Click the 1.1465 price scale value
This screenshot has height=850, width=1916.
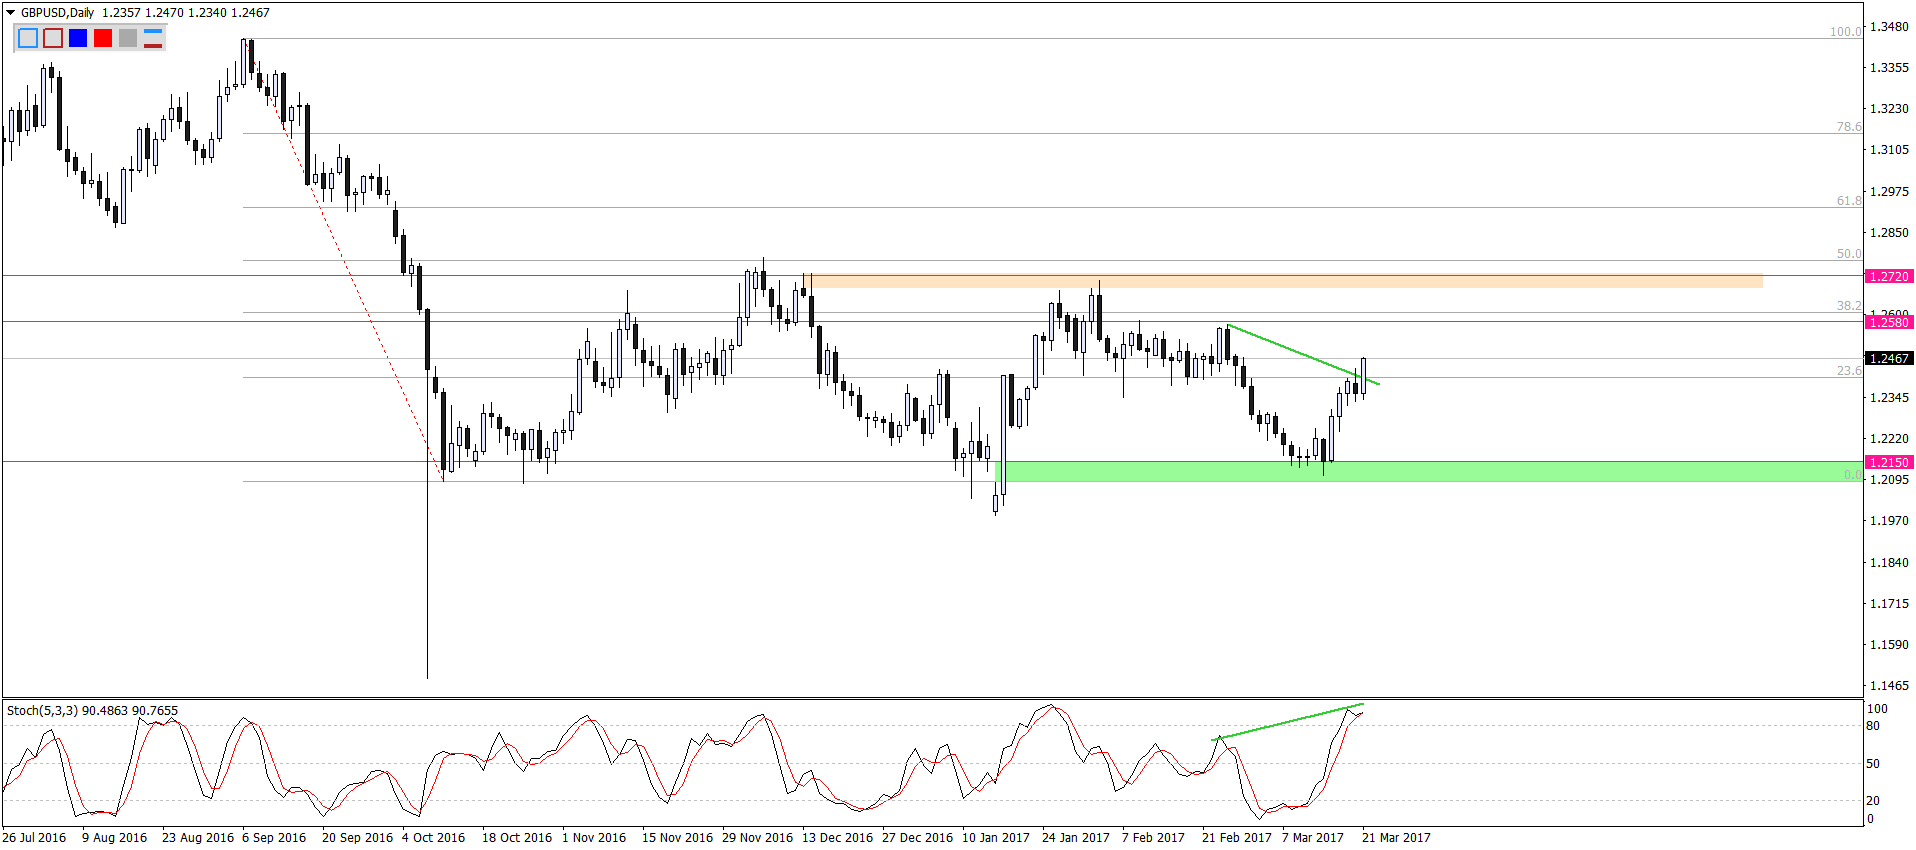[1889, 686]
